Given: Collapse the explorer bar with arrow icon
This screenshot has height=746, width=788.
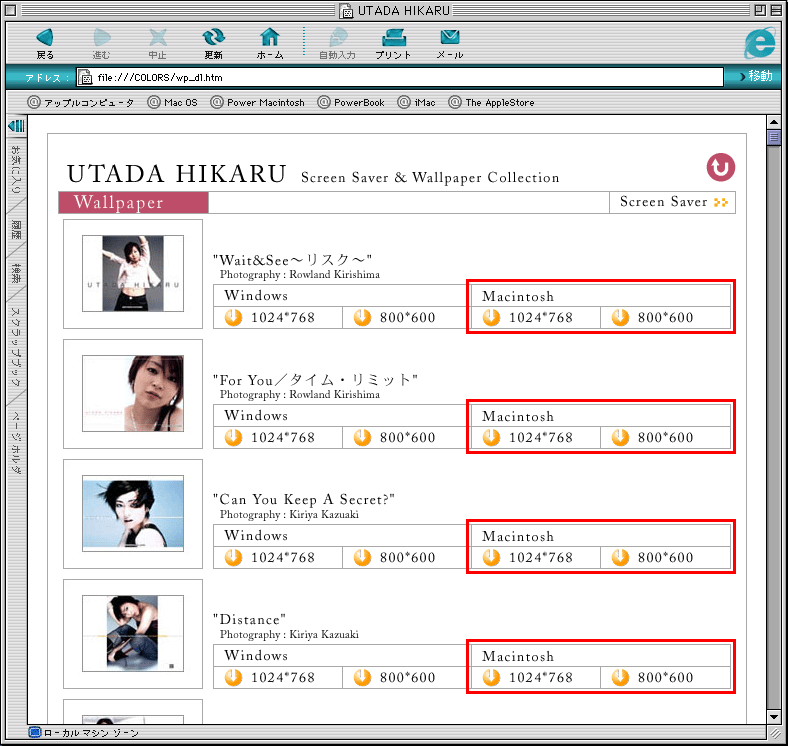Looking at the screenshot, I should click(x=16, y=126).
